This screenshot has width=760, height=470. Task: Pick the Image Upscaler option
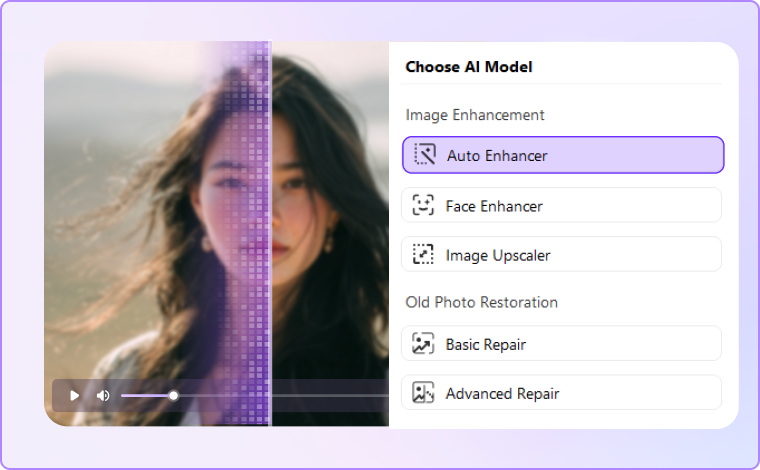pos(561,254)
